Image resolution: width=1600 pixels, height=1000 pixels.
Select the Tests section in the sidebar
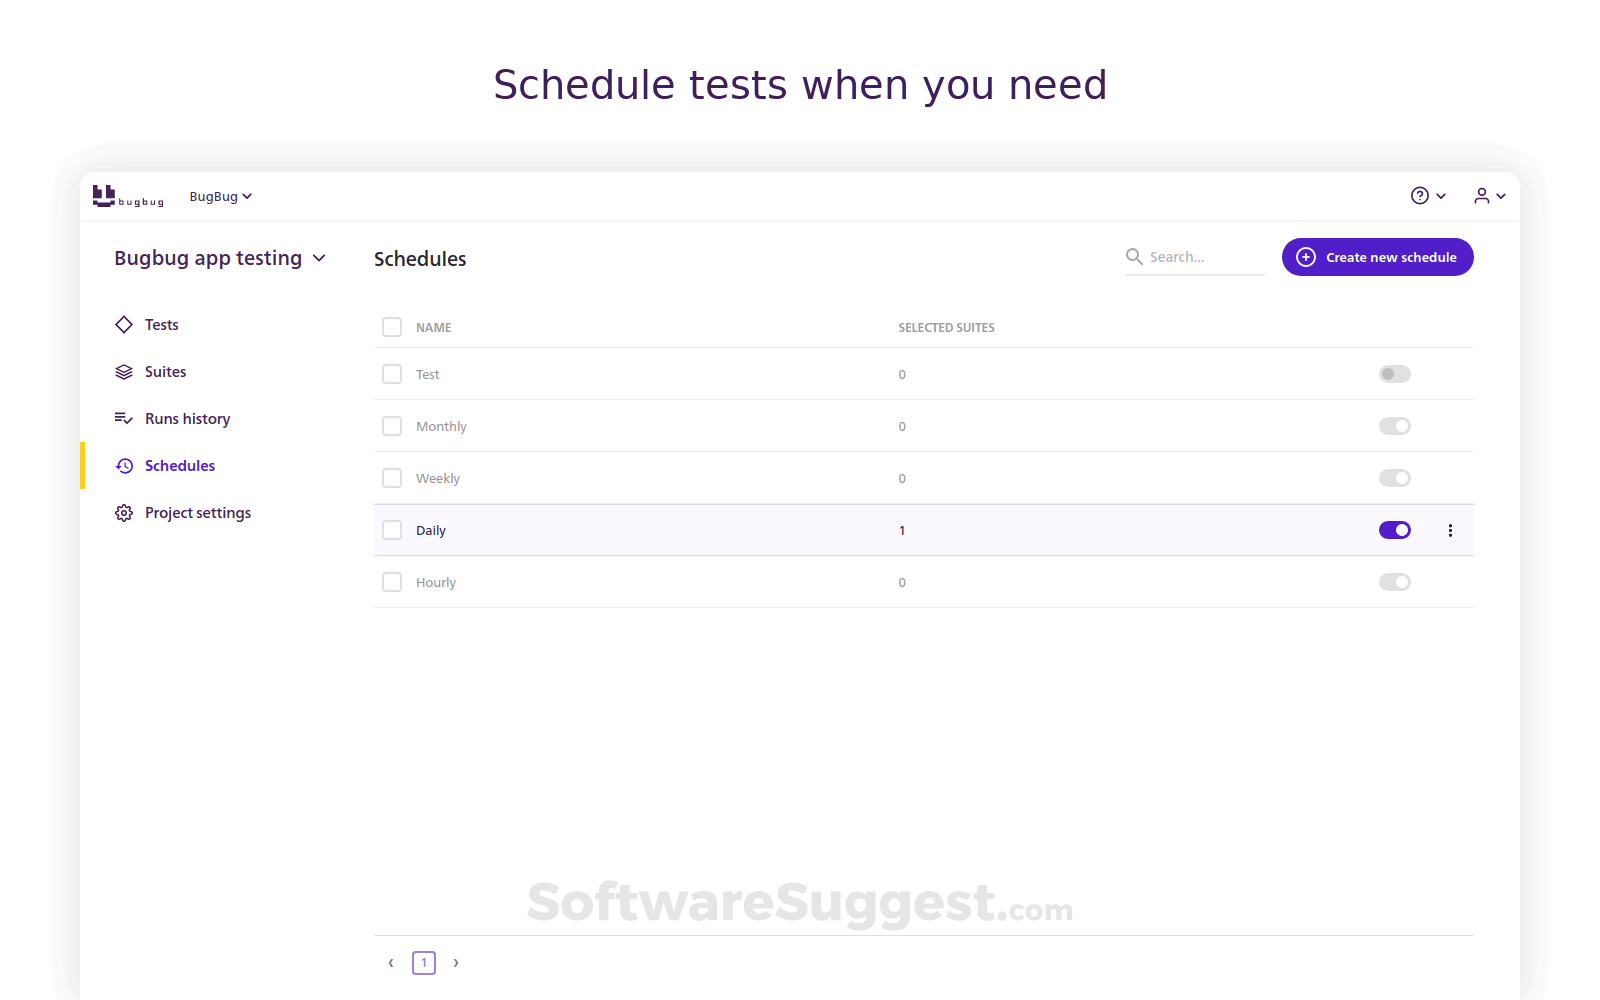tap(161, 324)
